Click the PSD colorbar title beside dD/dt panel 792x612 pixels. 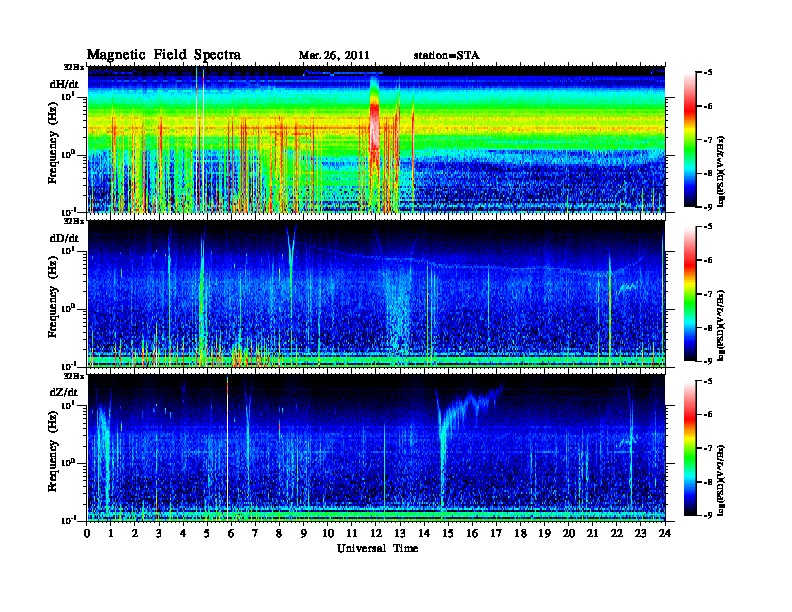(721, 326)
